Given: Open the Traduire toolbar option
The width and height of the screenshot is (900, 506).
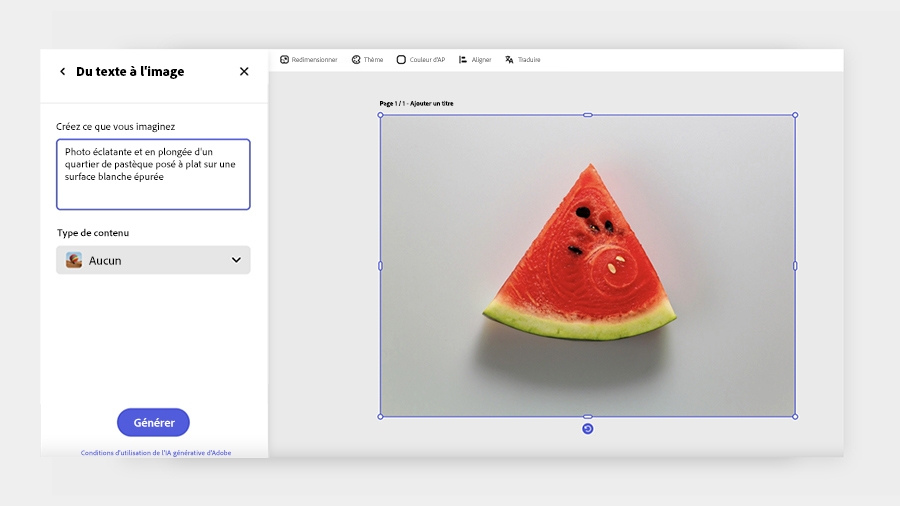Looking at the screenshot, I should point(523,60).
